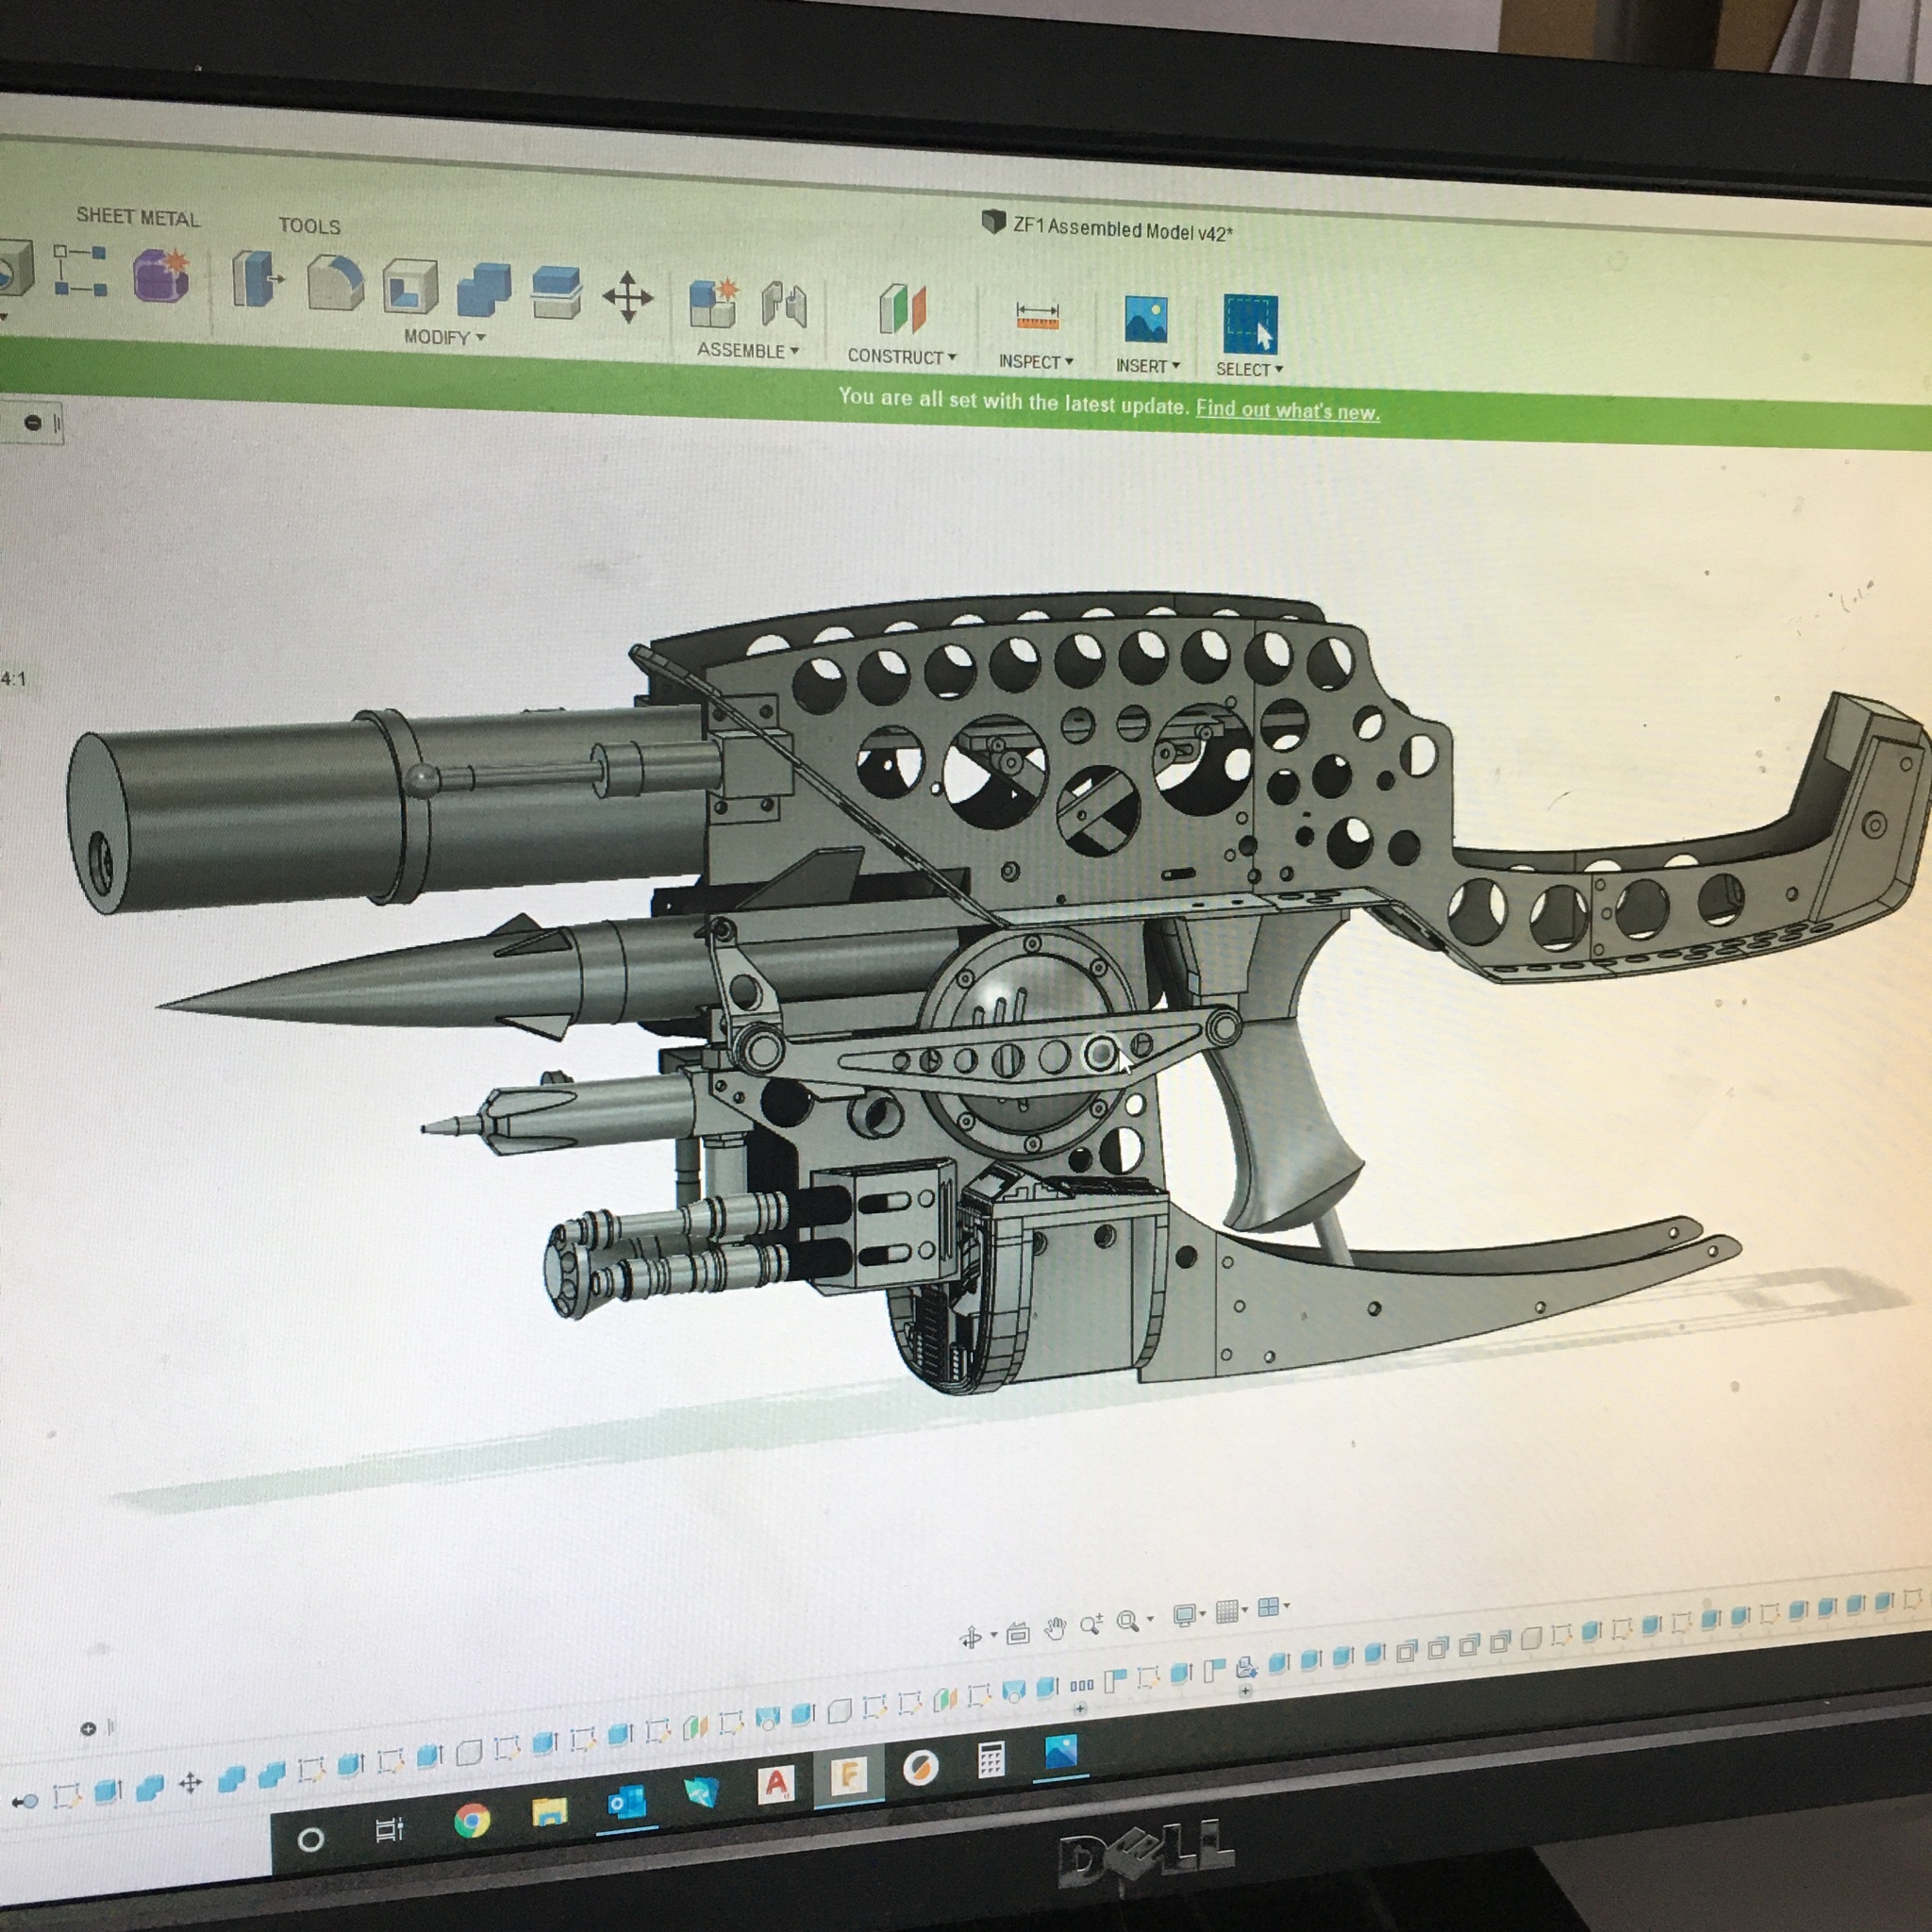
Task: Open AutoCAD from the taskbar
Action: (x=777, y=1783)
